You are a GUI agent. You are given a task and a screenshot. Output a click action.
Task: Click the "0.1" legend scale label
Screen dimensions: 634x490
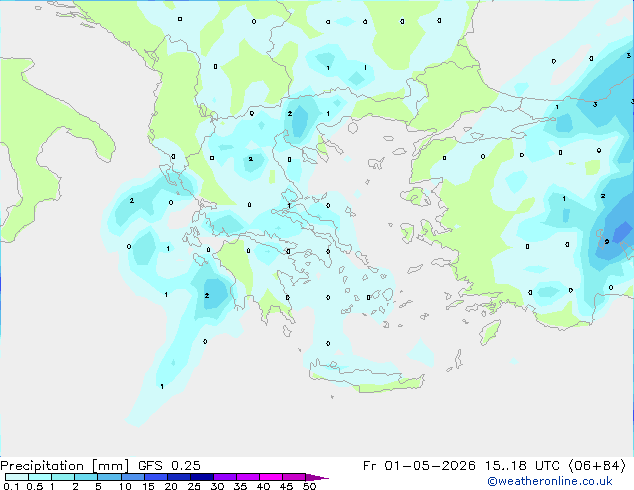tap(11, 486)
